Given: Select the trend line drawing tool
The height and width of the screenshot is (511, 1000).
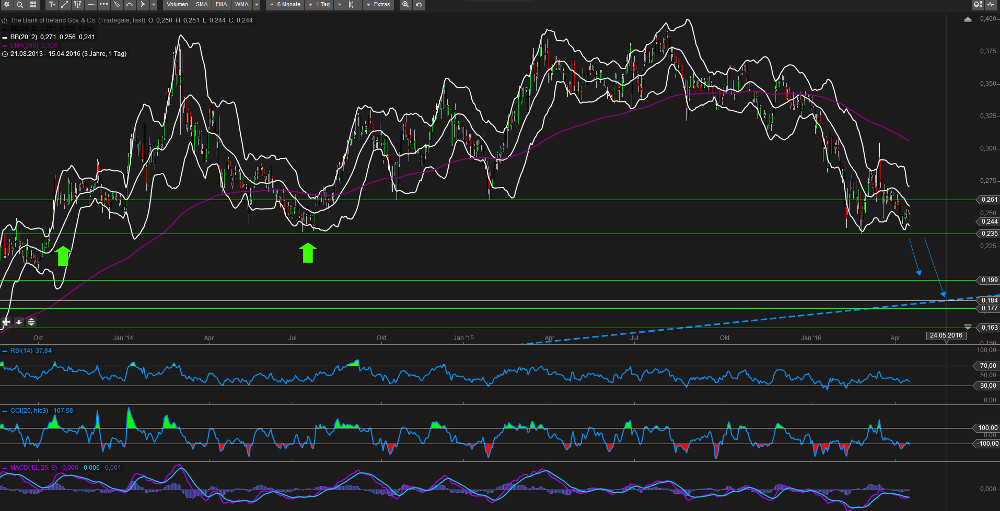Looking at the screenshot, I should tap(65, 5).
